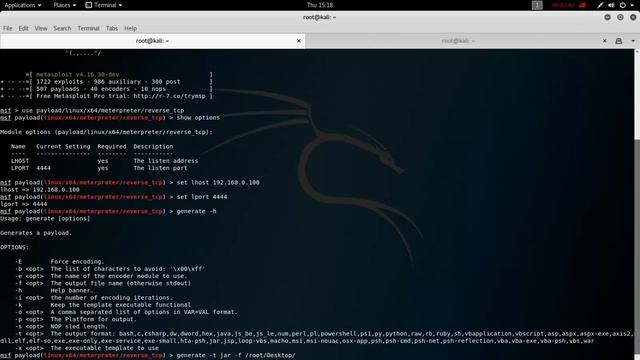Click the '-f <opt>' output file name option
The height and width of the screenshot is (360, 640).
[x=103, y=283]
